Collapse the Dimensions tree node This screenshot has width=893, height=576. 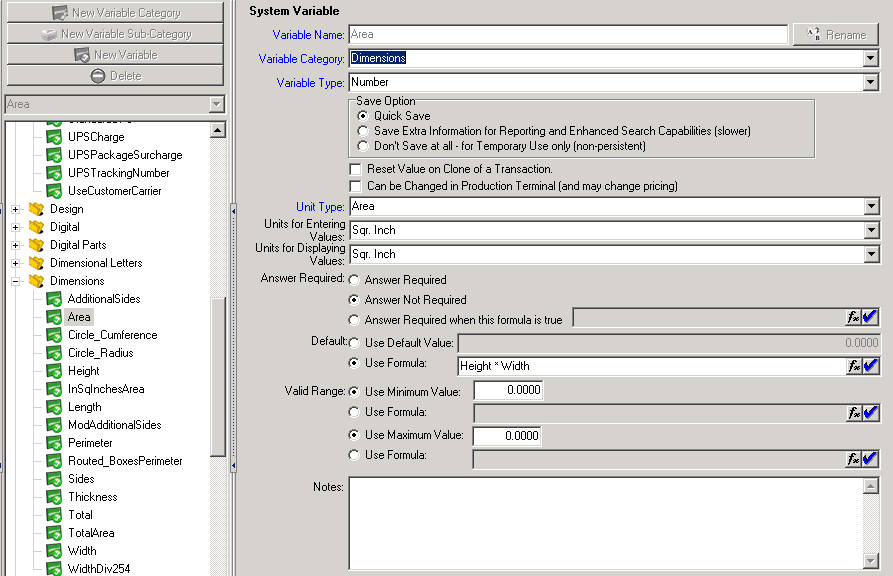[x=15, y=281]
